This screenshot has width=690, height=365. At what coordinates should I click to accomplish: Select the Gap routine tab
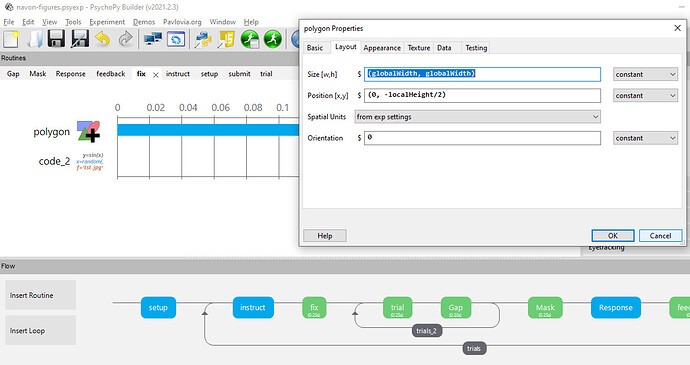tap(13, 74)
